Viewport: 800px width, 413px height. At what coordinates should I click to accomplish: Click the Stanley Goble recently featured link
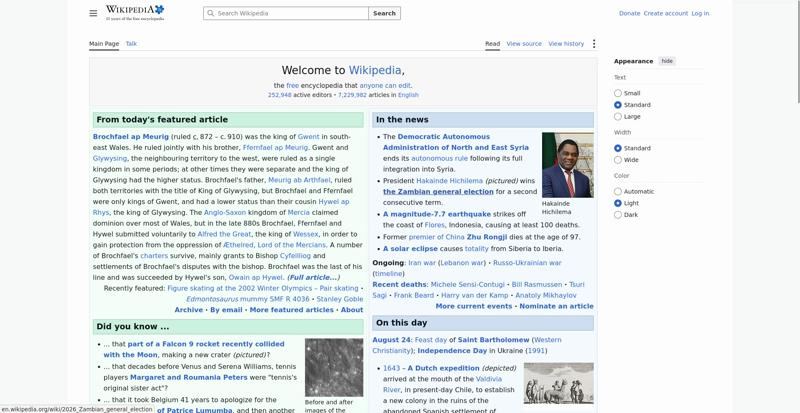pos(340,299)
